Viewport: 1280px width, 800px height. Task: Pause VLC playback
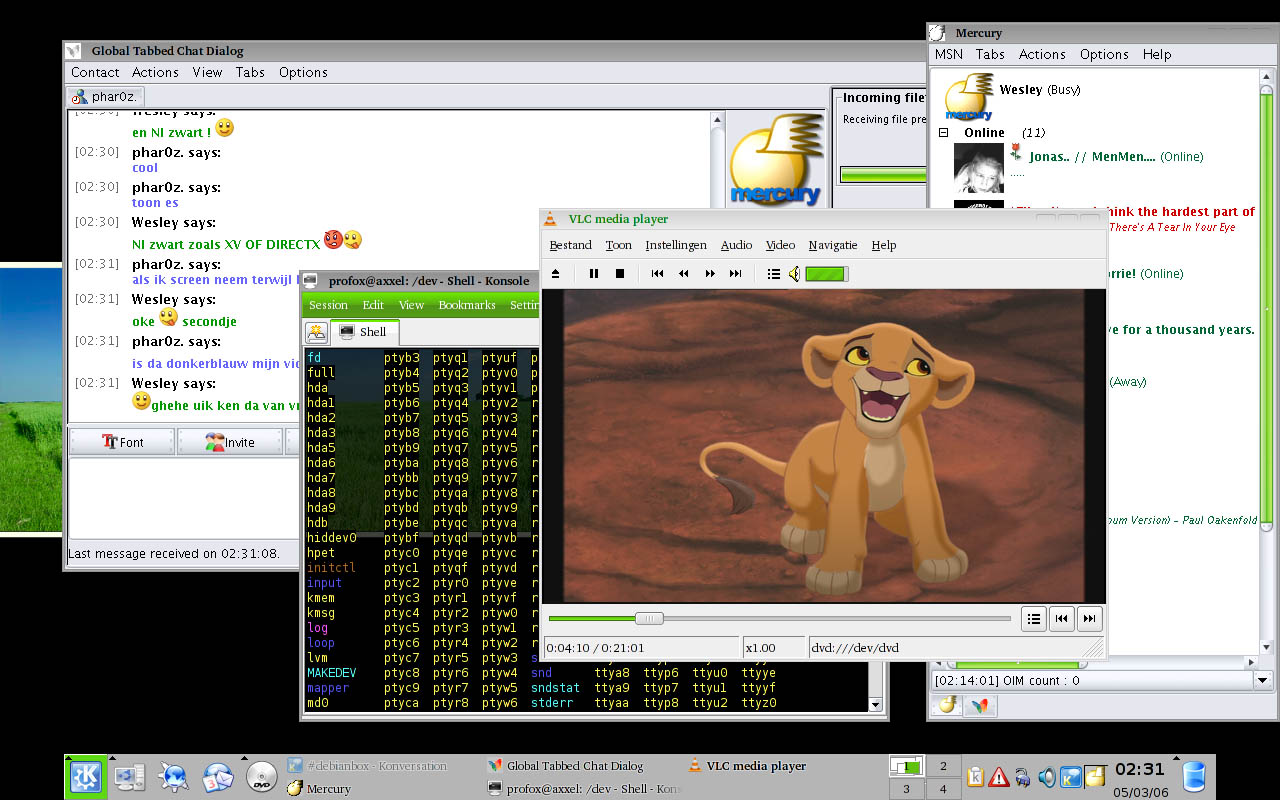click(x=594, y=274)
